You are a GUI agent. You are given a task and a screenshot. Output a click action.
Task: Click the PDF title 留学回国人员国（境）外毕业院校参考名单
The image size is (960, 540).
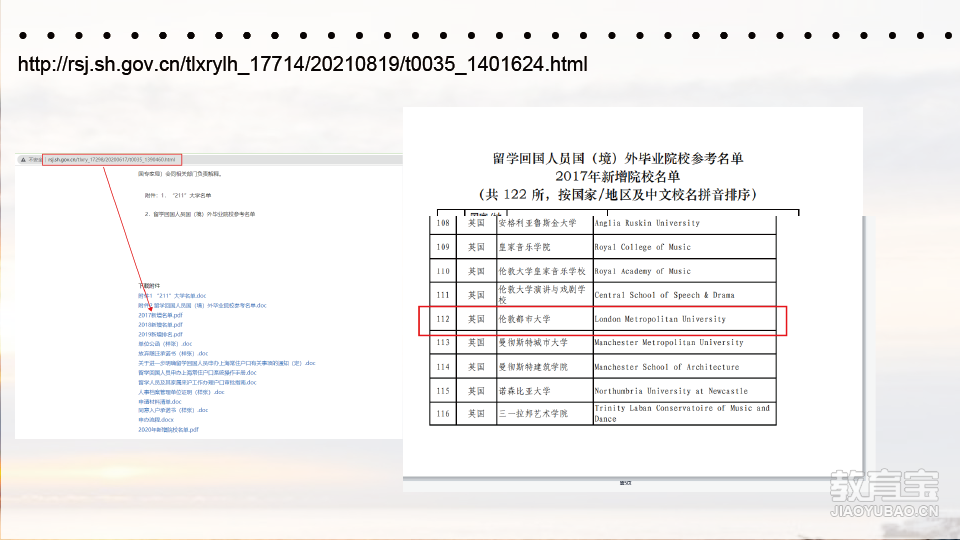click(x=618, y=159)
